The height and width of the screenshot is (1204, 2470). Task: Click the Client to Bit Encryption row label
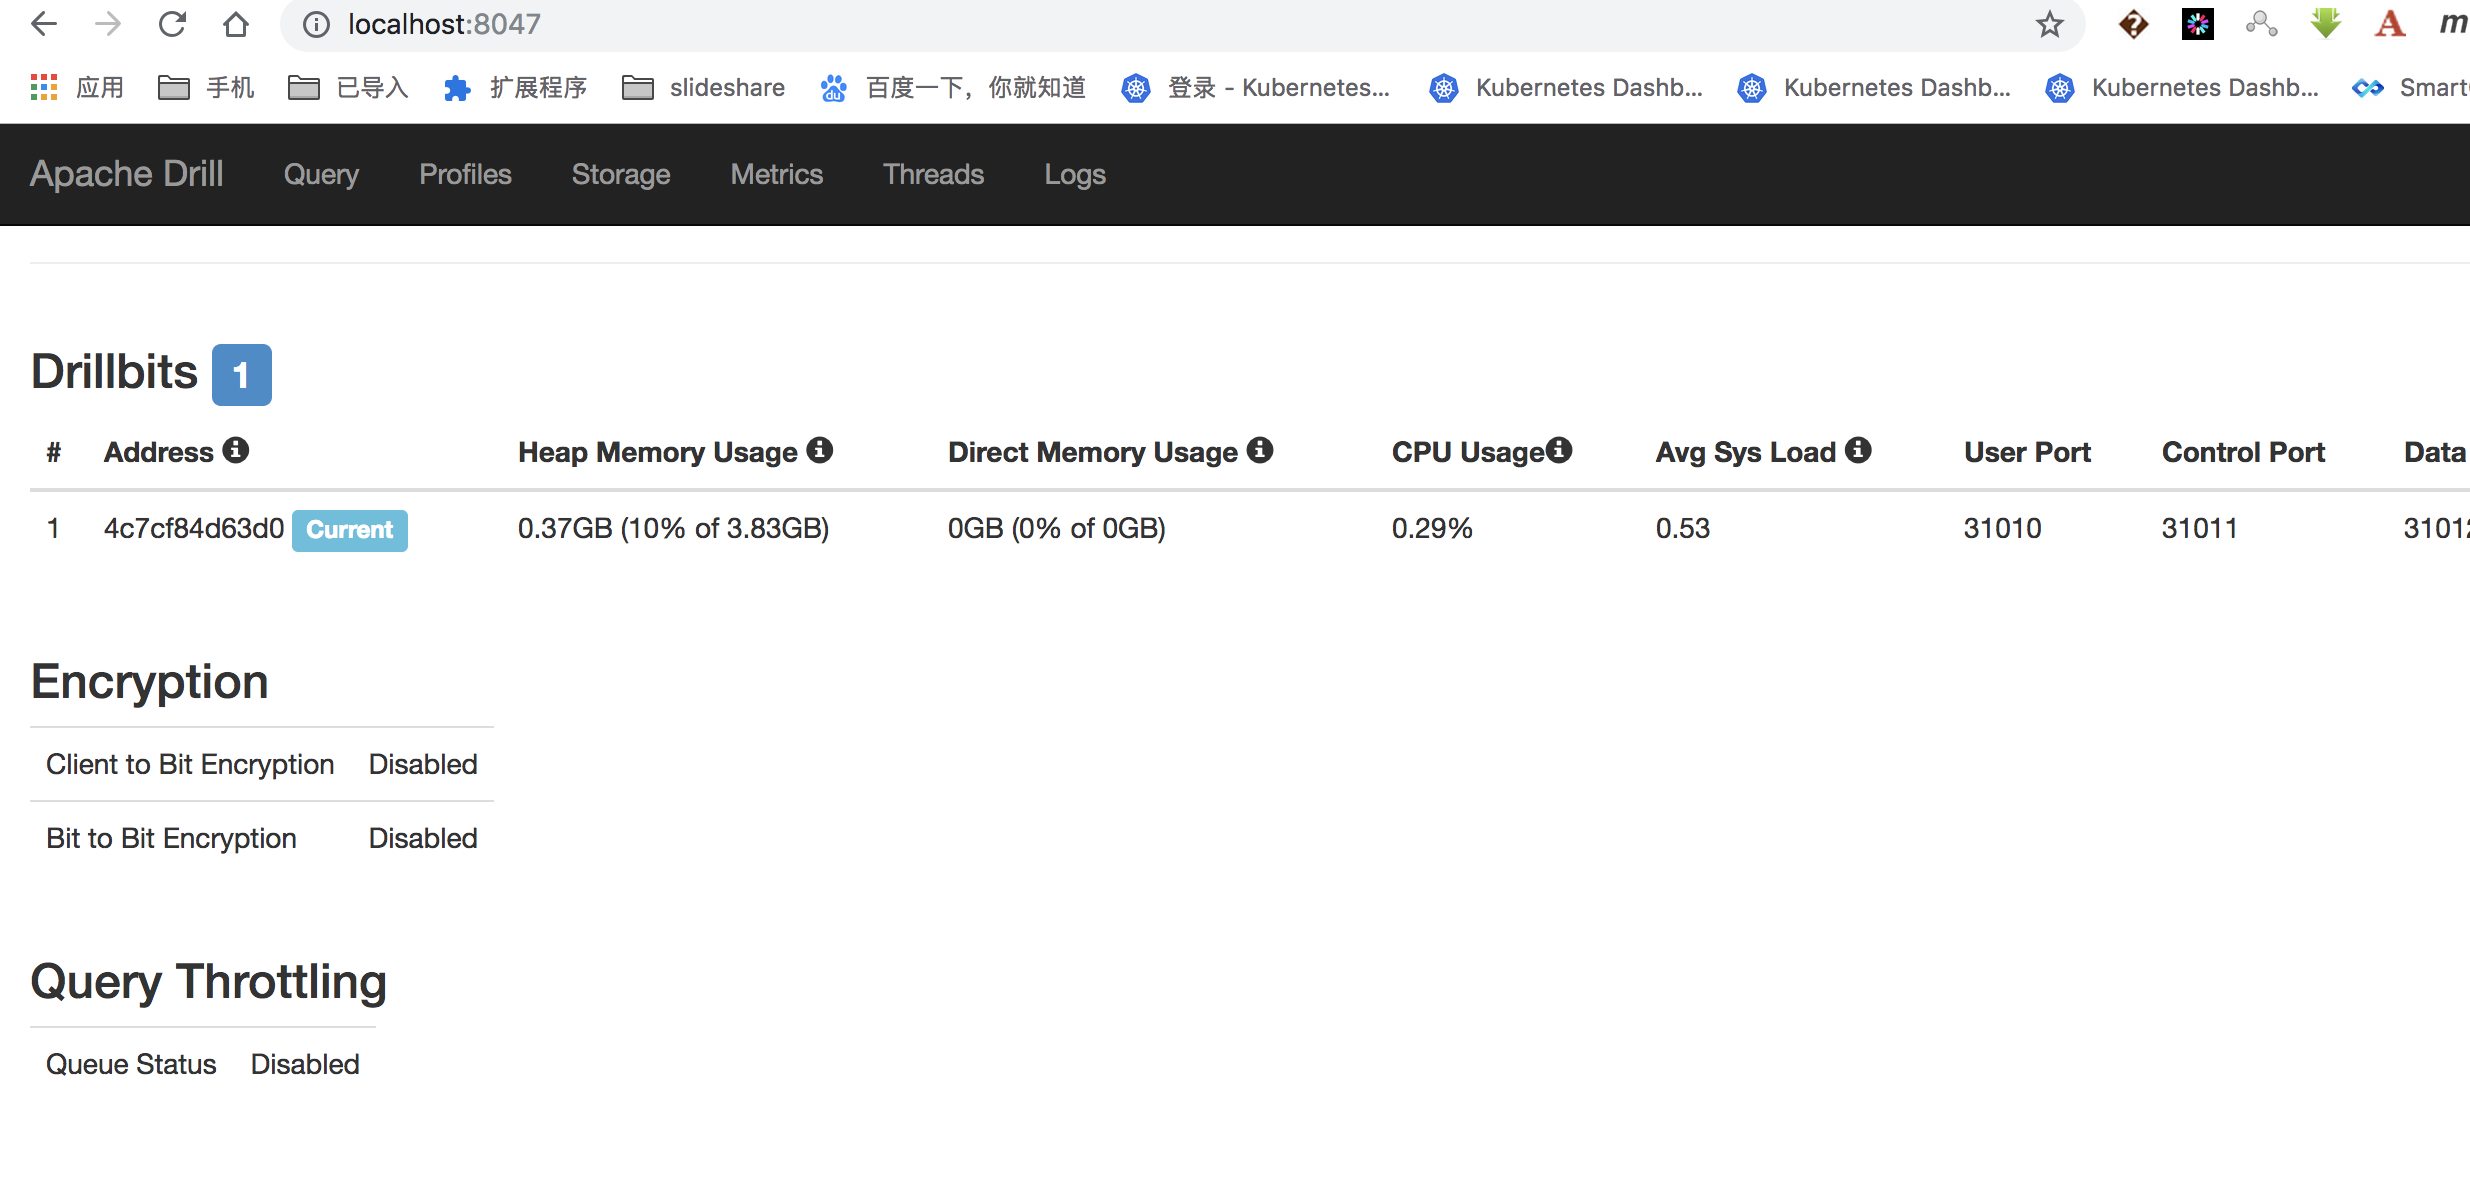pyautogui.click(x=190, y=764)
